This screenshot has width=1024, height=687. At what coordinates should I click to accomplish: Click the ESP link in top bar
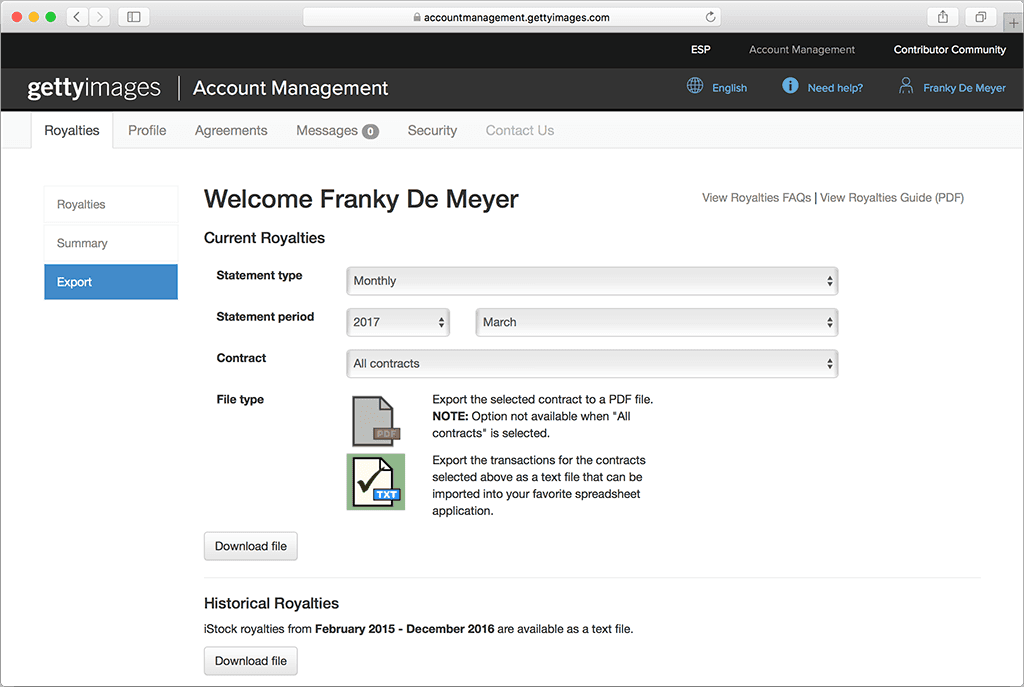[x=701, y=50]
